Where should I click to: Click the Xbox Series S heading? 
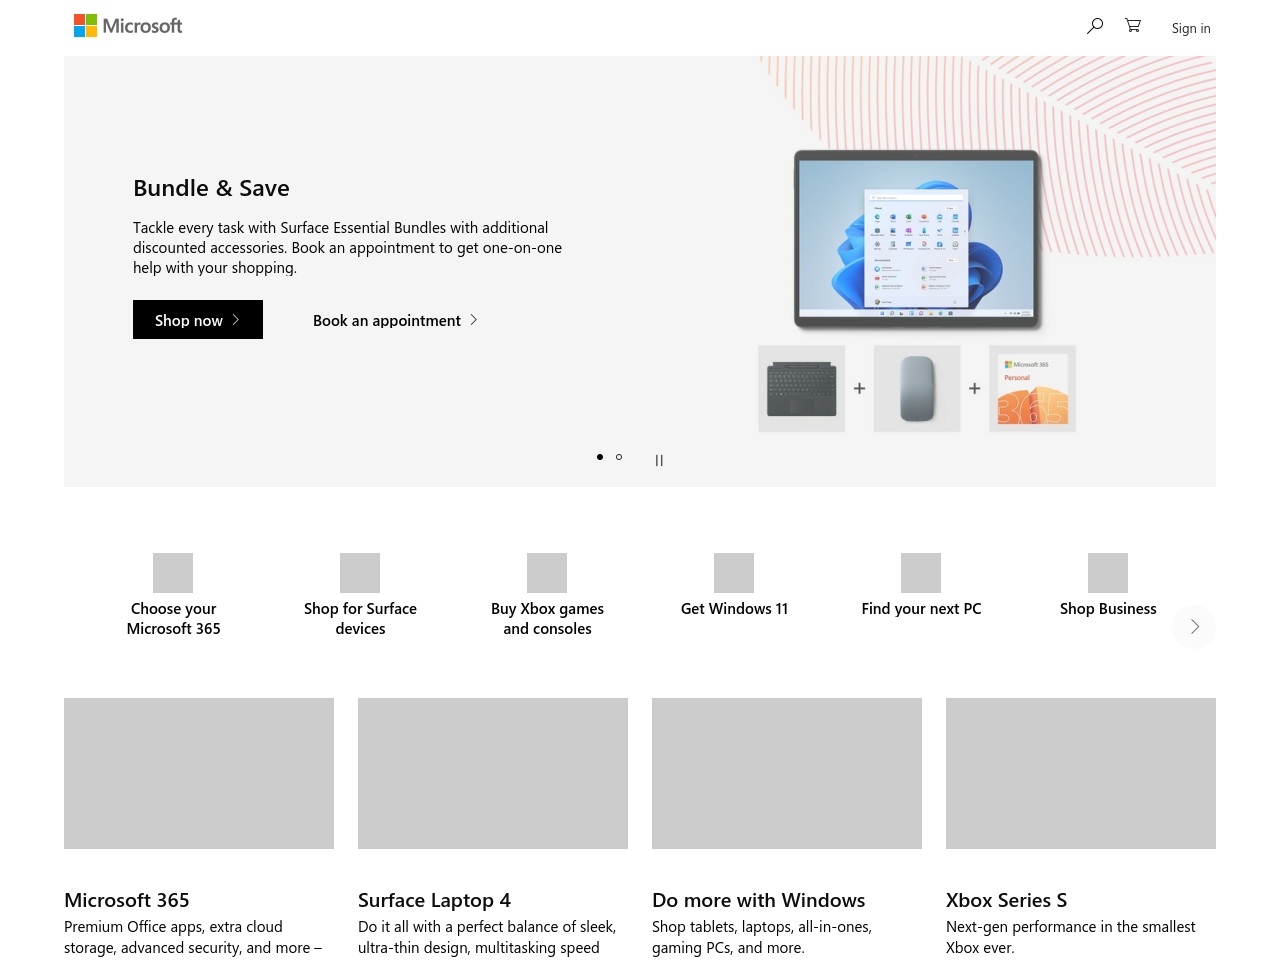(x=1006, y=900)
